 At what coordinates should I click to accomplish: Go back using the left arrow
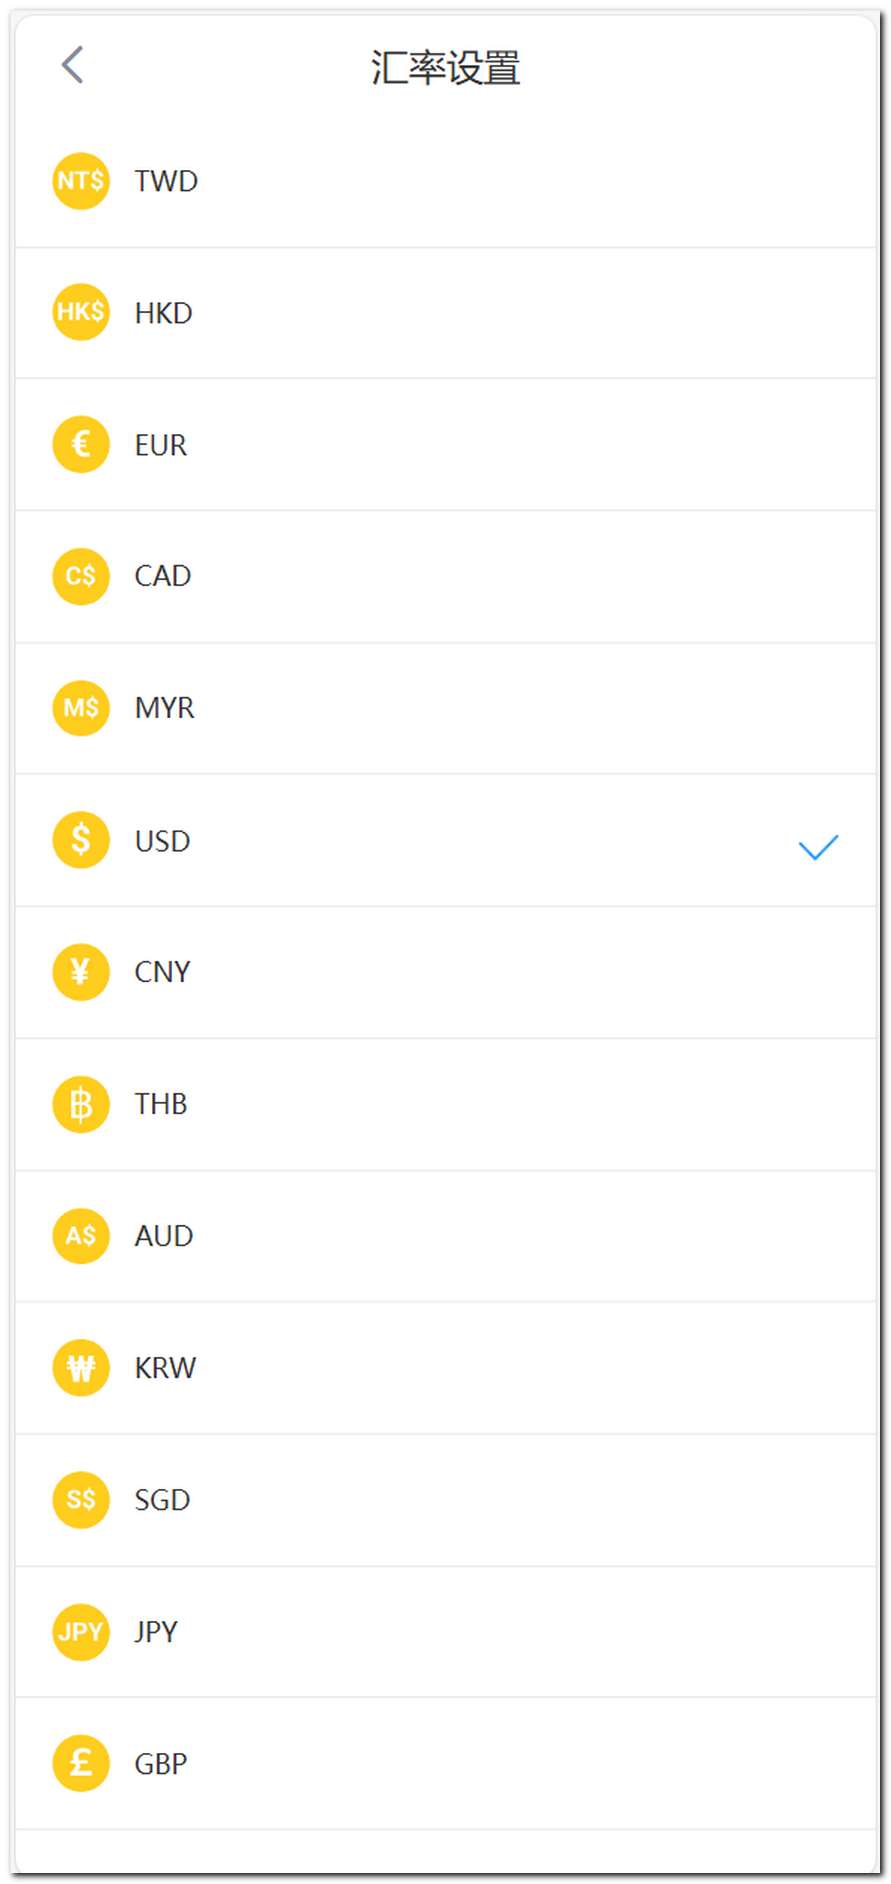point(72,65)
